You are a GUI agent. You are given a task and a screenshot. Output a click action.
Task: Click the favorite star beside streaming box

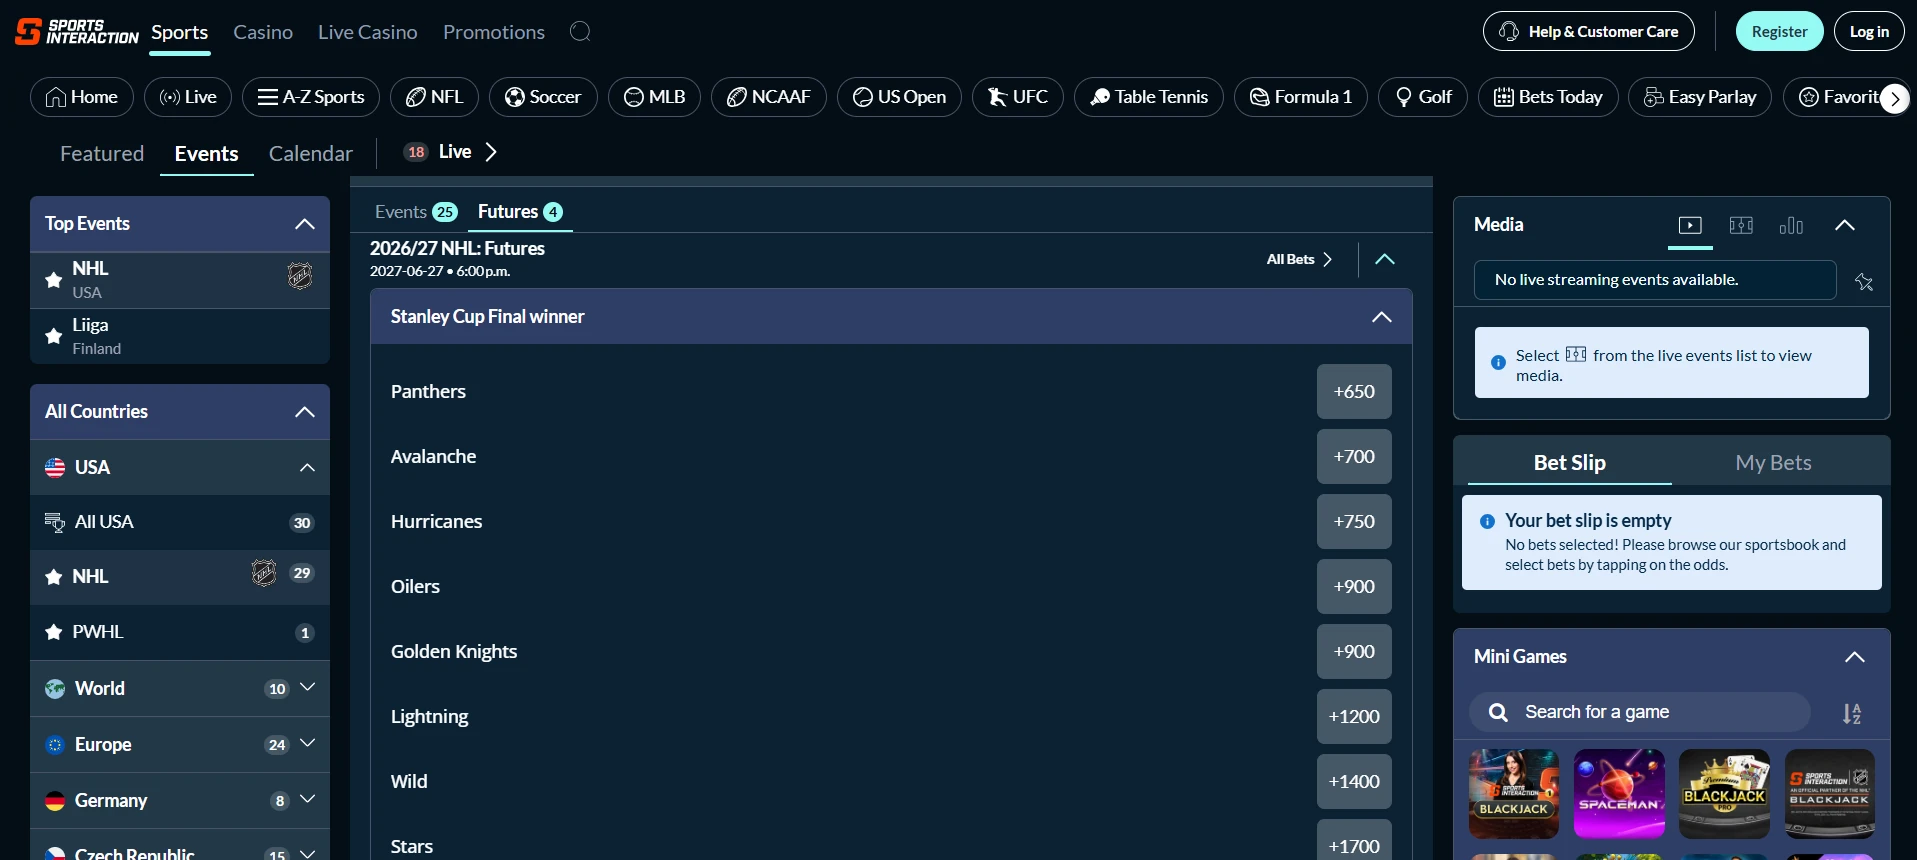pos(1864,282)
